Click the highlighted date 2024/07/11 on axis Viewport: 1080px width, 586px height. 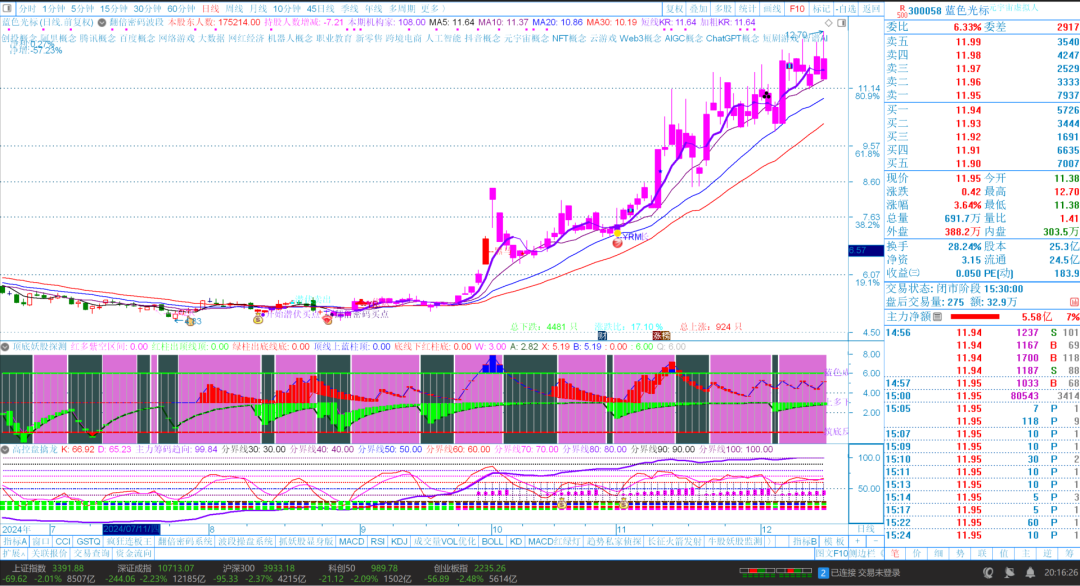click(x=131, y=529)
